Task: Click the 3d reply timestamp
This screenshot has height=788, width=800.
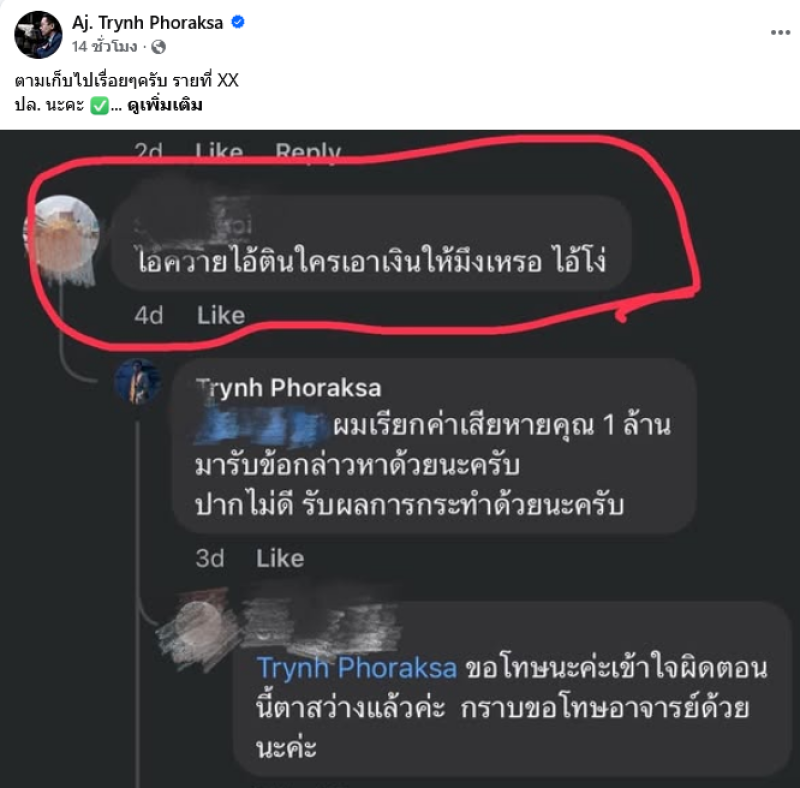Action: tap(210, 558)
